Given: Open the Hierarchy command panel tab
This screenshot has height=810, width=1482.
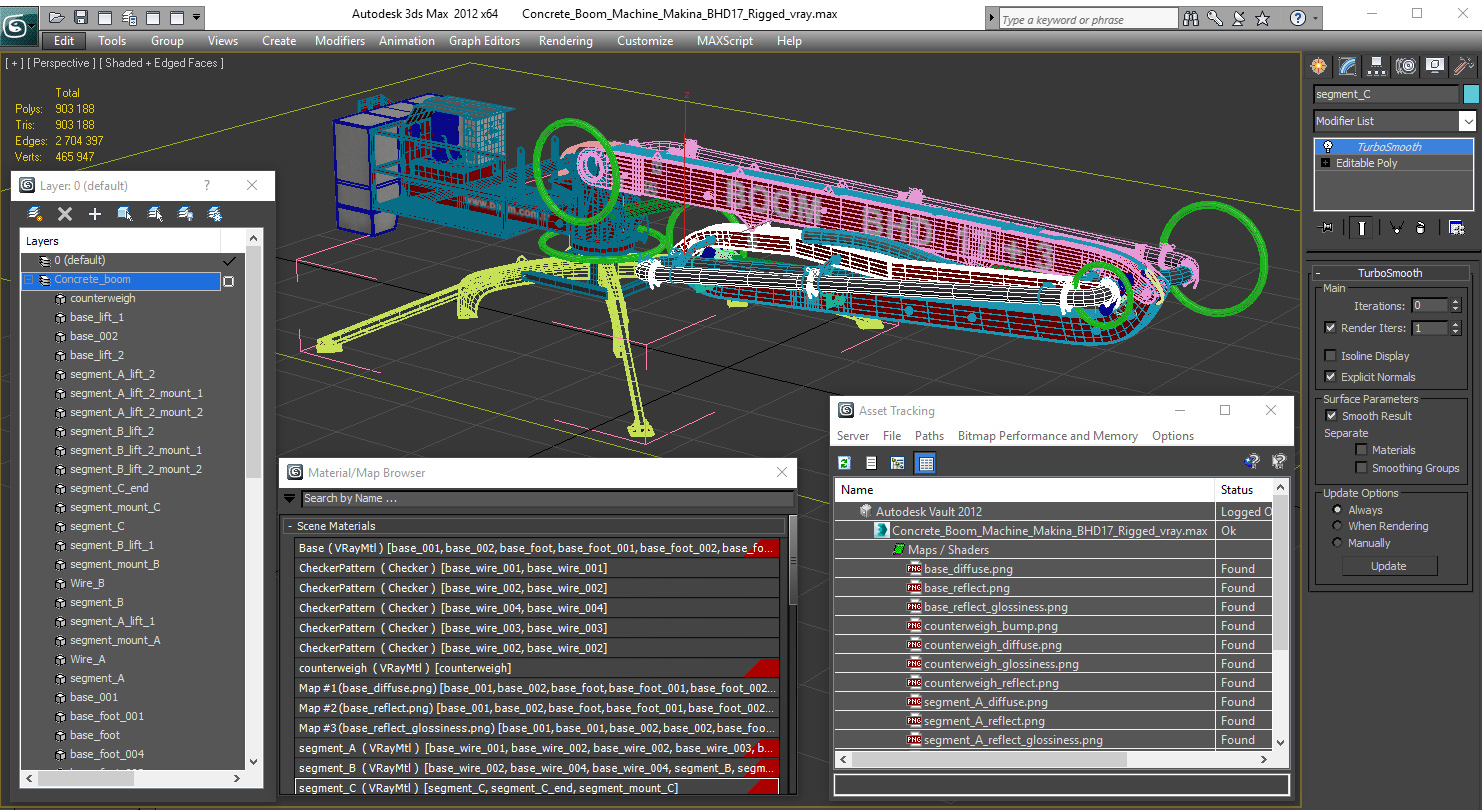Looking at the screenshot, I should click(1377, 66).
